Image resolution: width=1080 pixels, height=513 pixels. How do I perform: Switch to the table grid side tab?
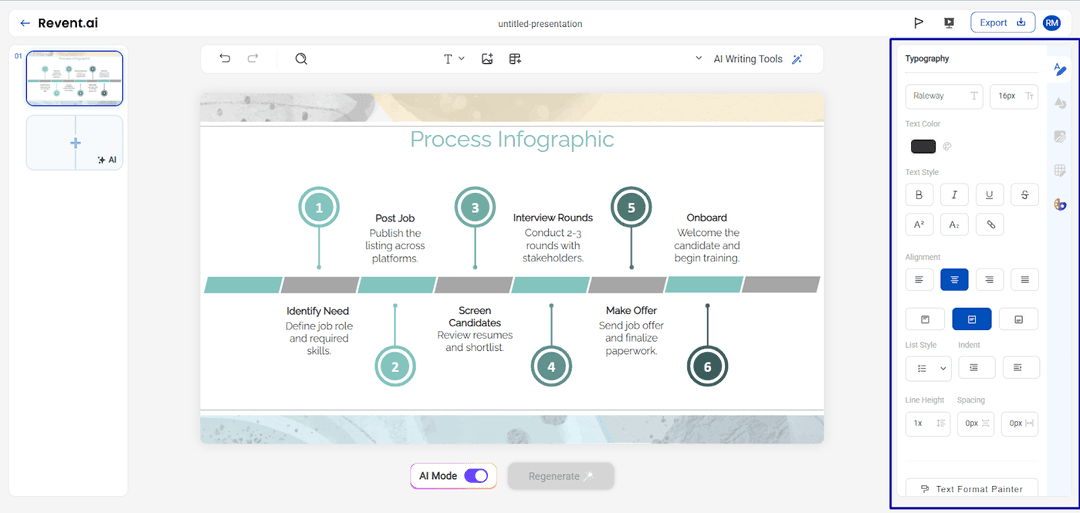click(1060, 171)
